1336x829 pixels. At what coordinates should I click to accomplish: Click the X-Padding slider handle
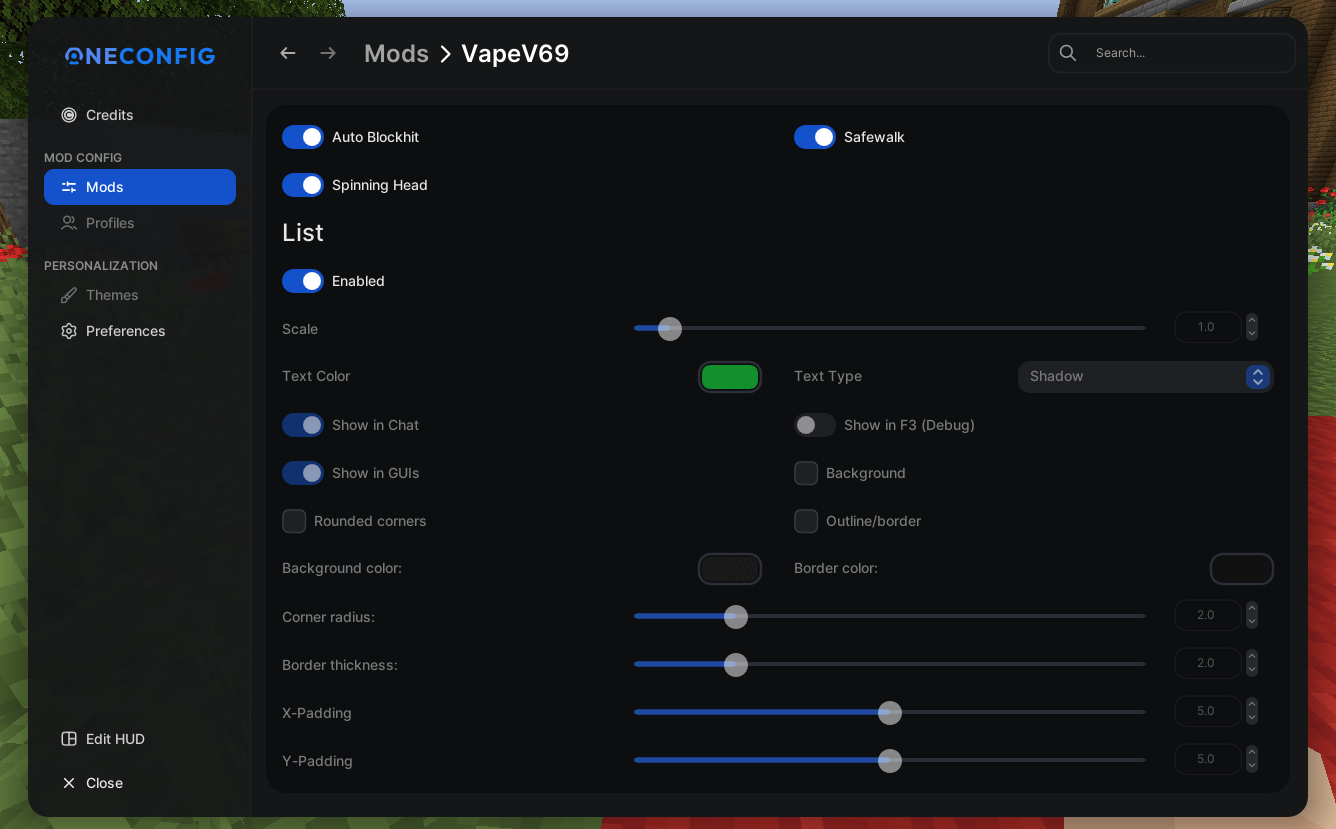[890, 713]
